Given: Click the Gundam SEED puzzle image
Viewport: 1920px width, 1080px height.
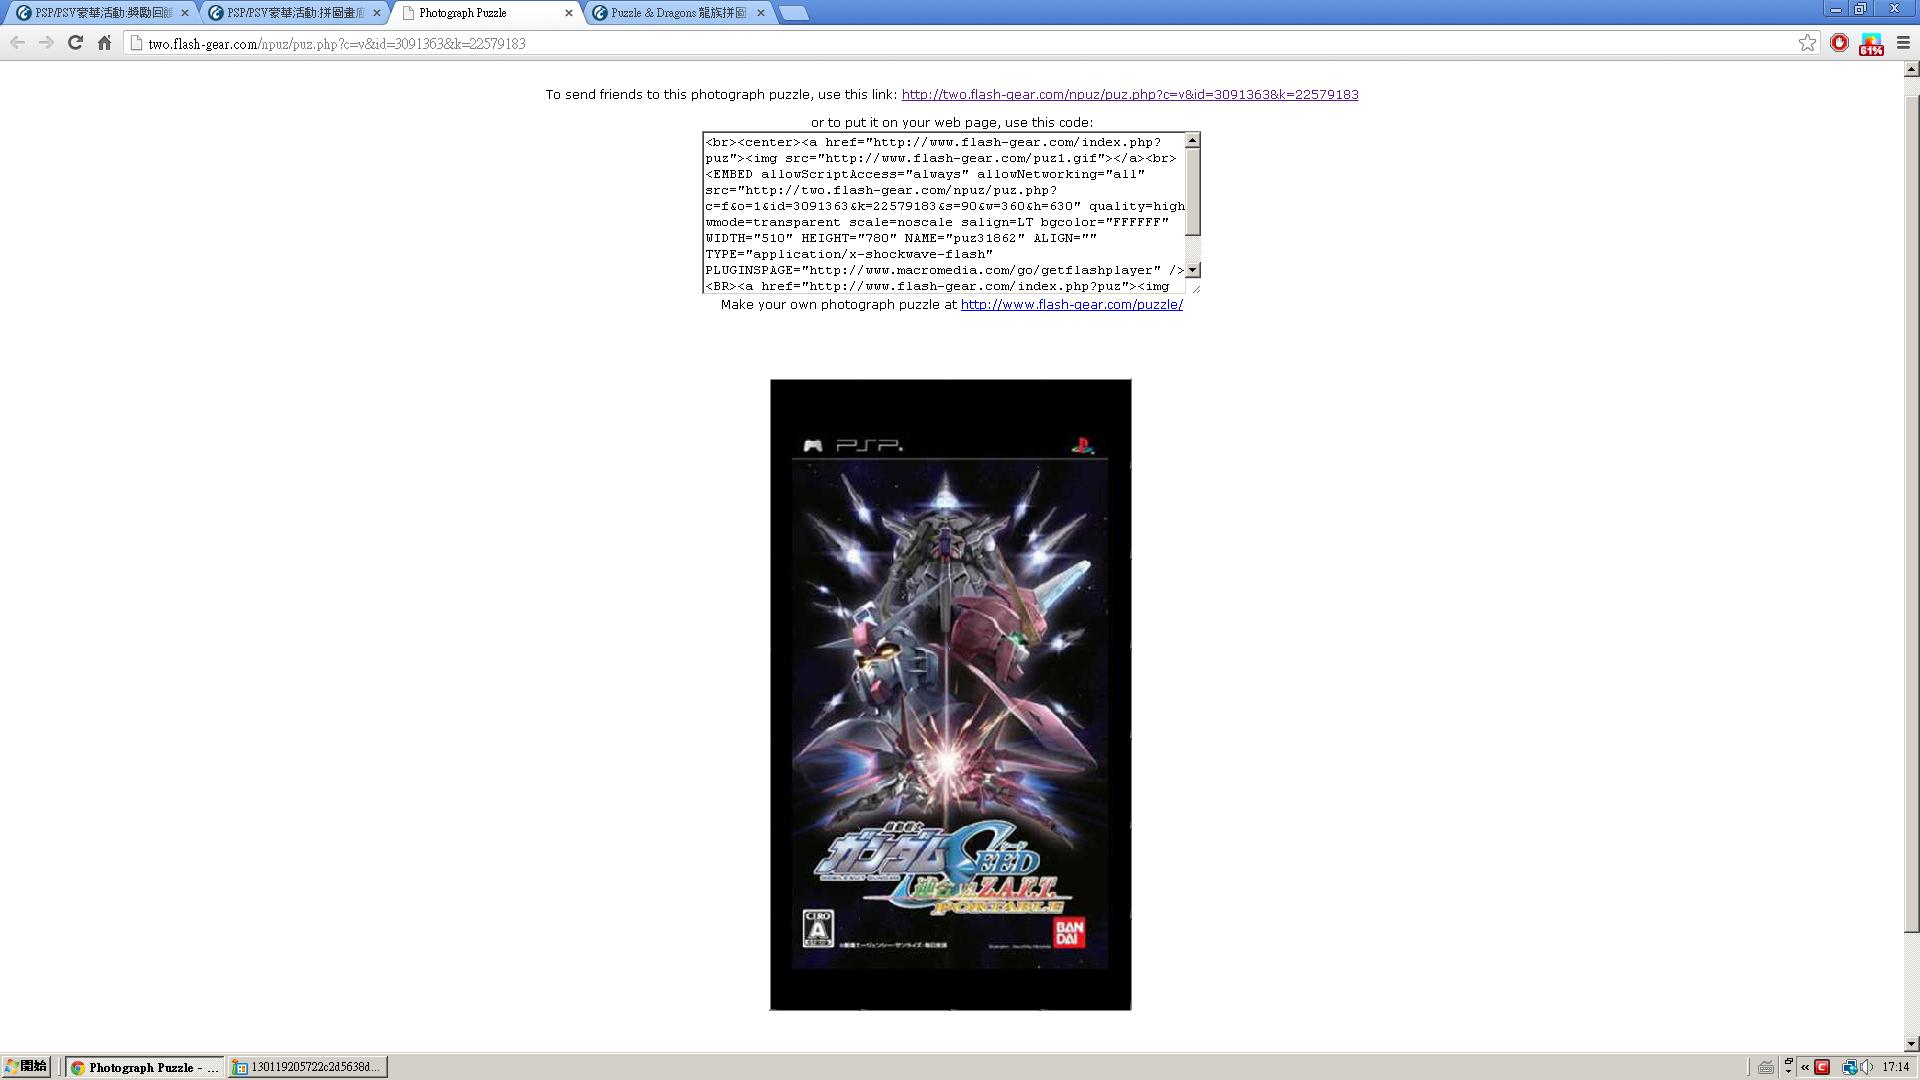Looking at the screenshot, I should [950, 695].
